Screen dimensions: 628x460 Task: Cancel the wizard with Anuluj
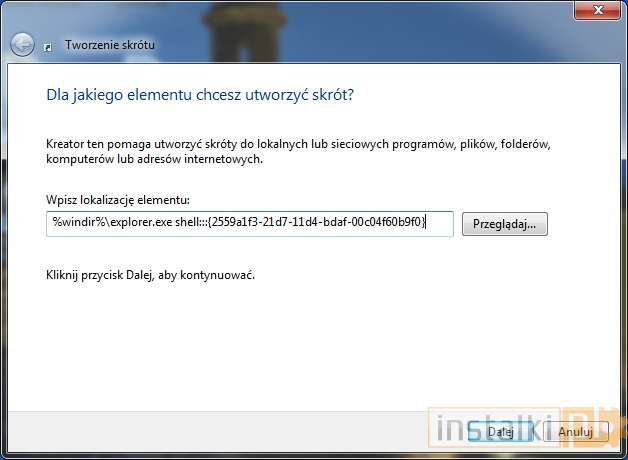click(x=576, y=431)
